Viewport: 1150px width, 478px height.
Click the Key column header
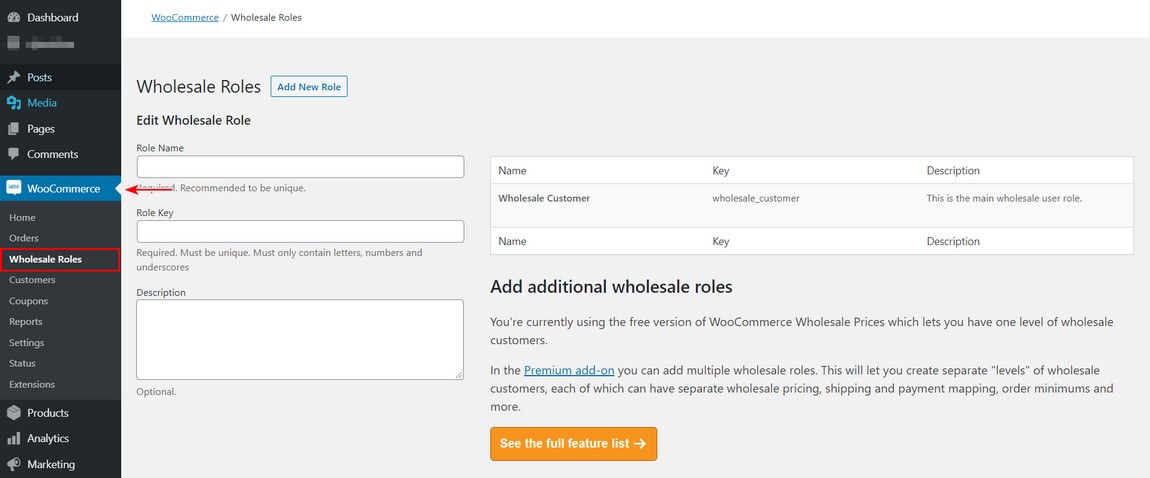click(x=721, y=171)
